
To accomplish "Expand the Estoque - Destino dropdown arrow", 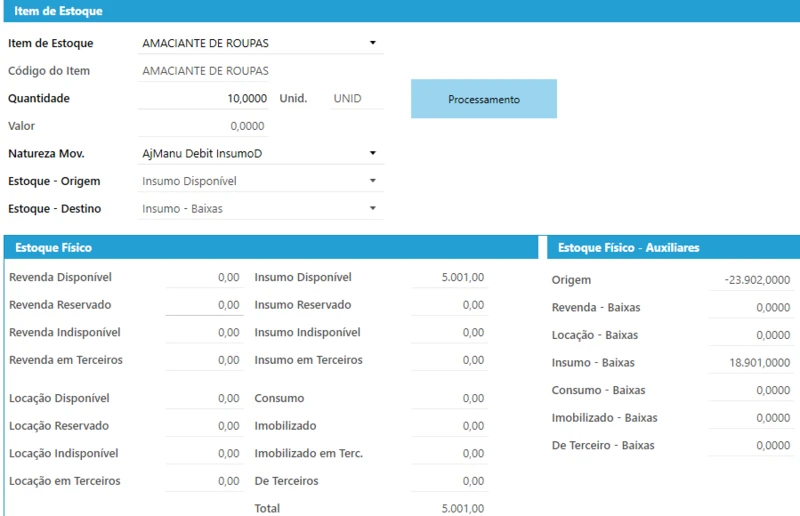I will click(x=373, y=208).
